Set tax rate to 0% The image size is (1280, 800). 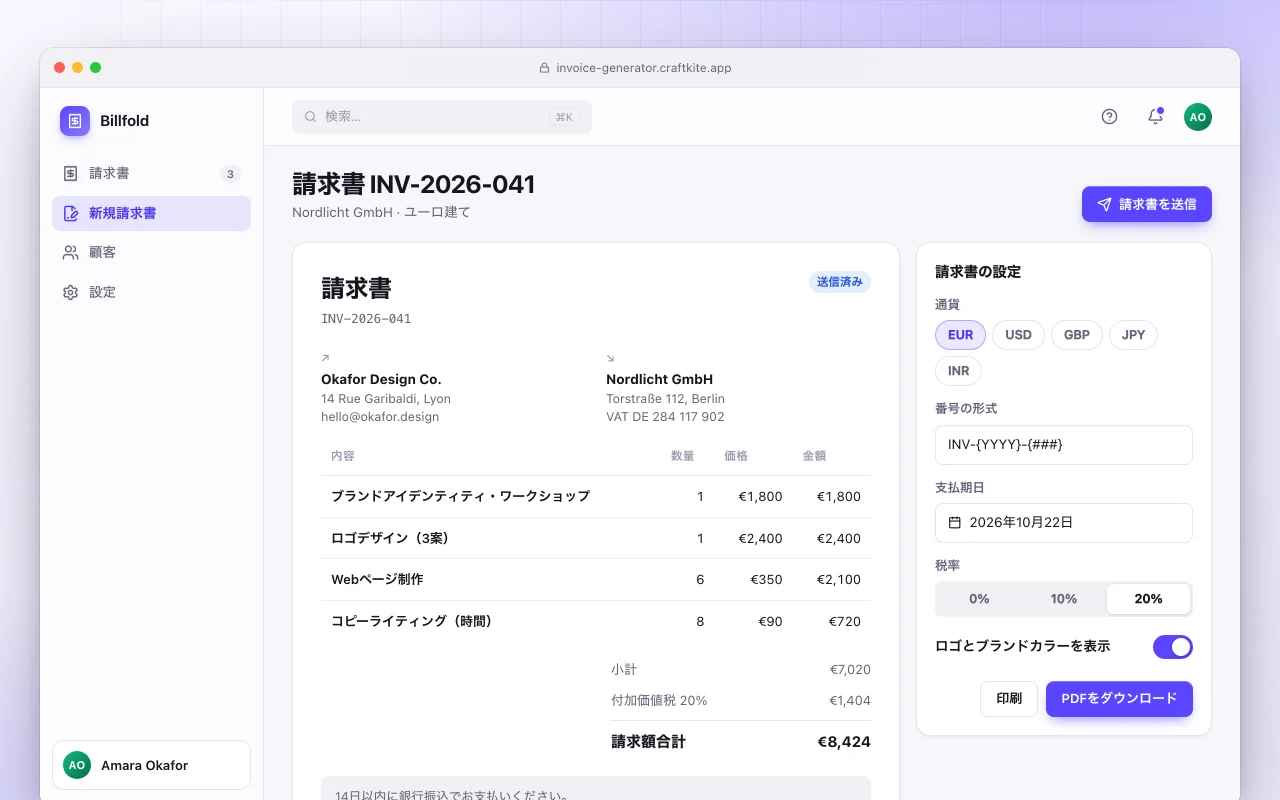(979, 599)
